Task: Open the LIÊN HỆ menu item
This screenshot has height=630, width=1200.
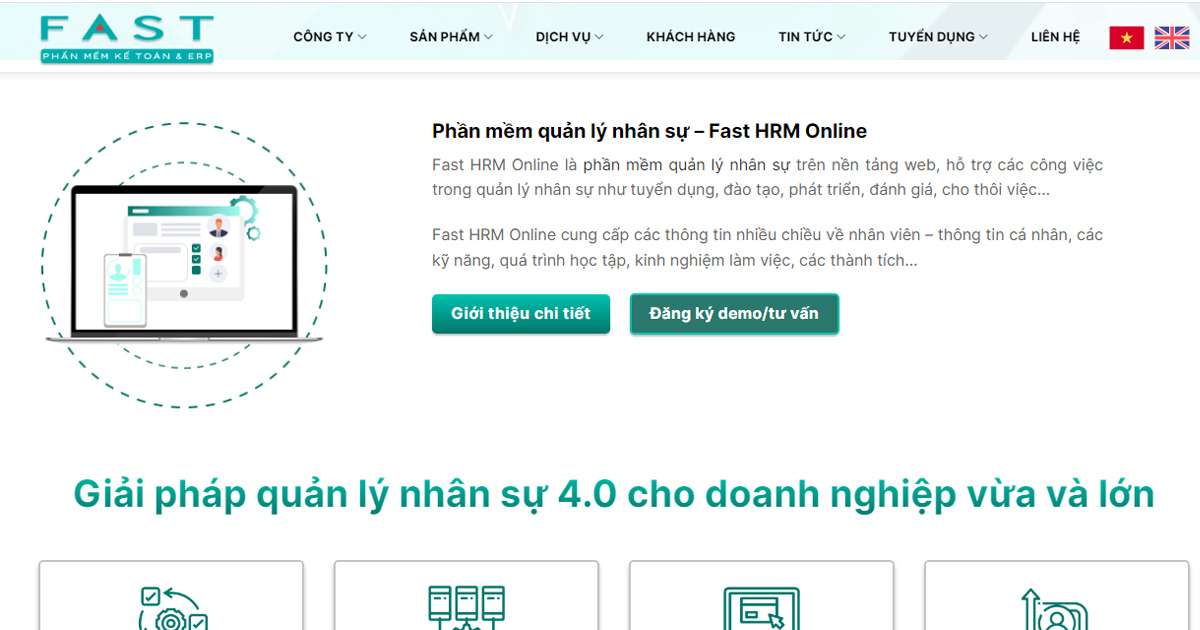Action: [x=1056, y=37]
